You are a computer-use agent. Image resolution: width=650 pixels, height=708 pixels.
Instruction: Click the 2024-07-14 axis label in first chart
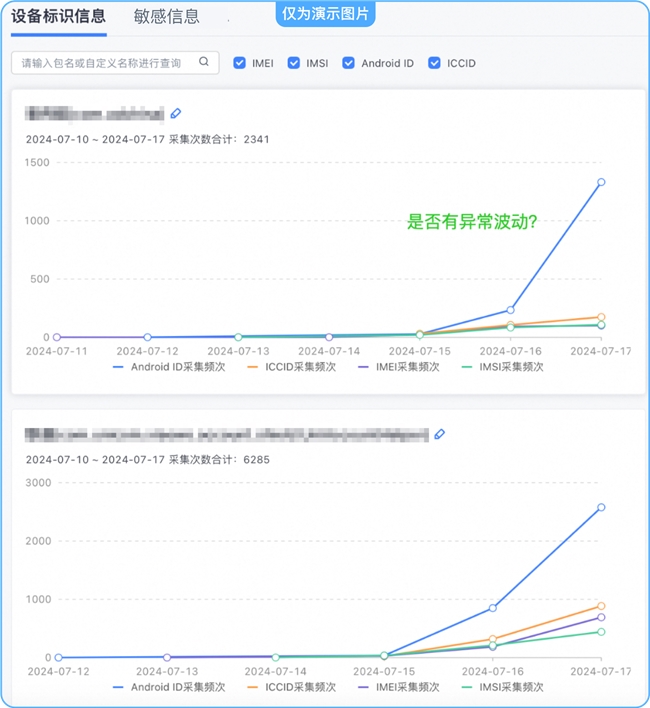coord(329,351)
